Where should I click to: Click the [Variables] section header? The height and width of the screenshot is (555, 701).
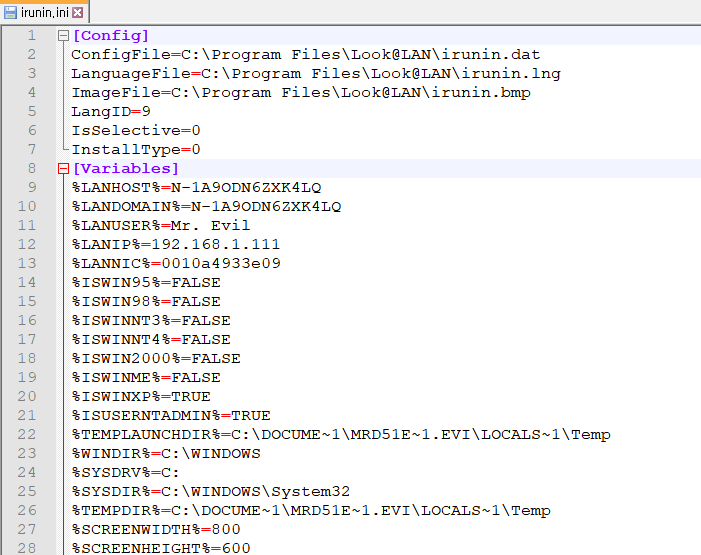[x=126, y=169]
